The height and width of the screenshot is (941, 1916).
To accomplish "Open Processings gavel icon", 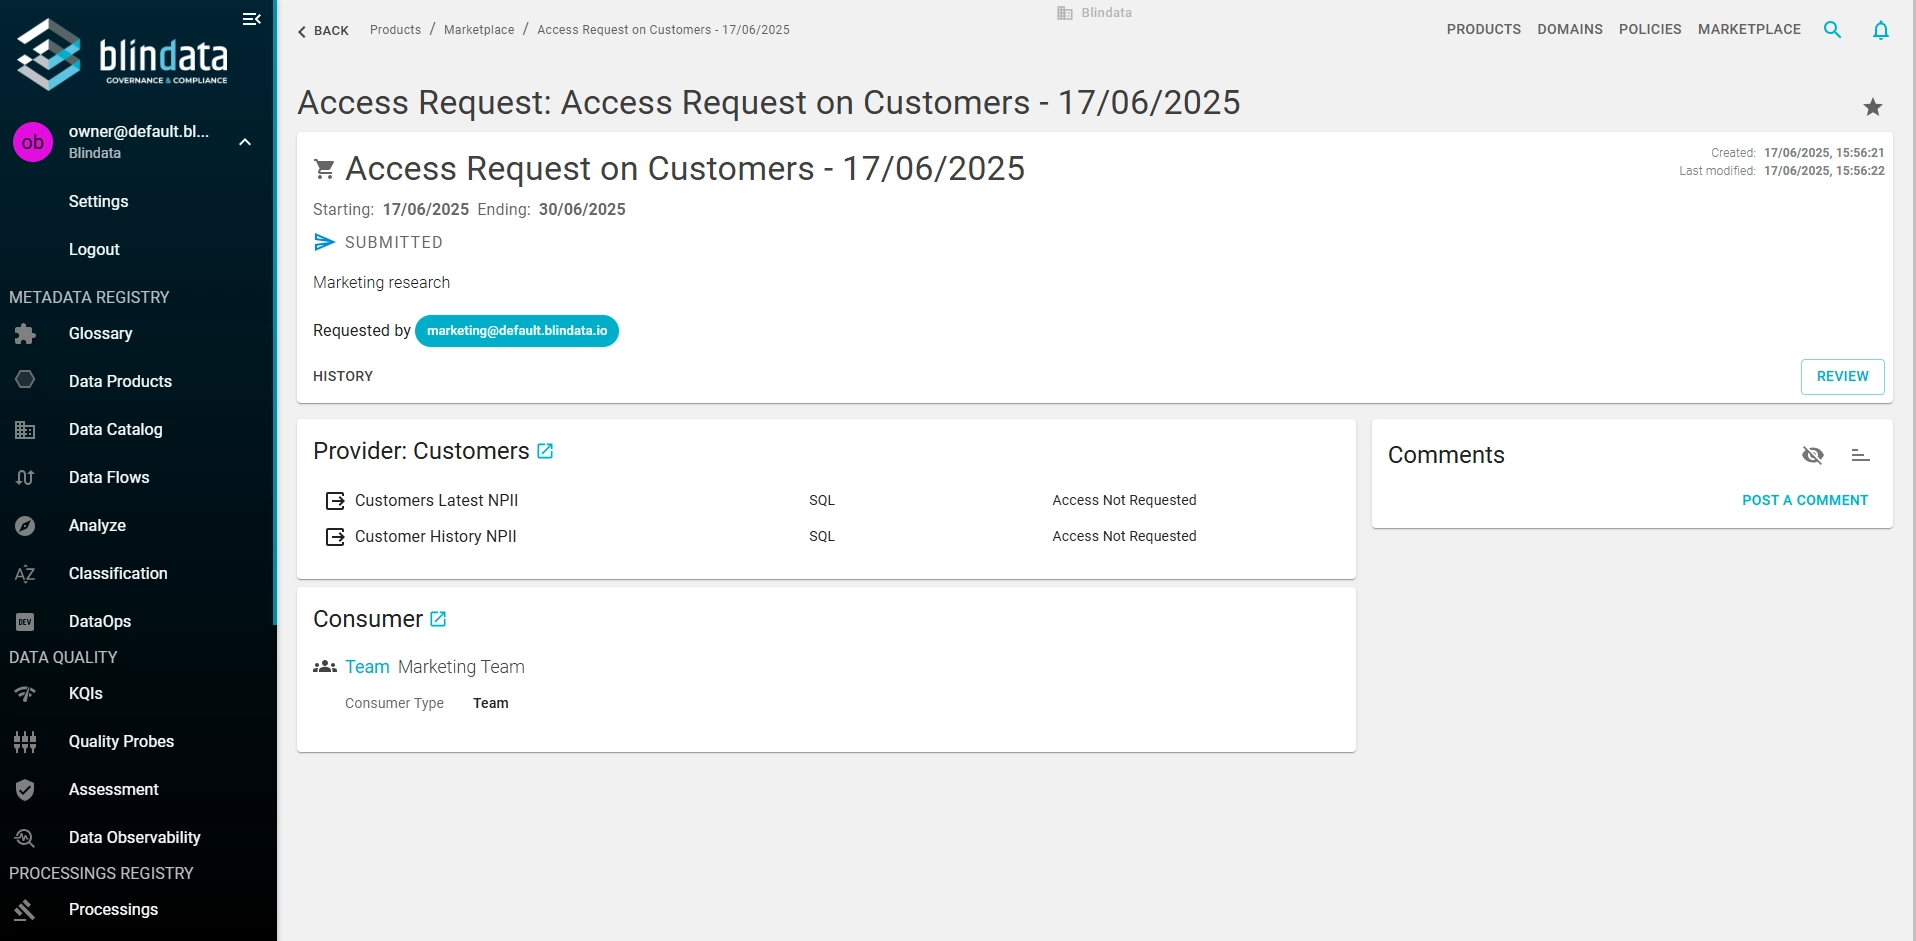I will (x=25, y=910).
